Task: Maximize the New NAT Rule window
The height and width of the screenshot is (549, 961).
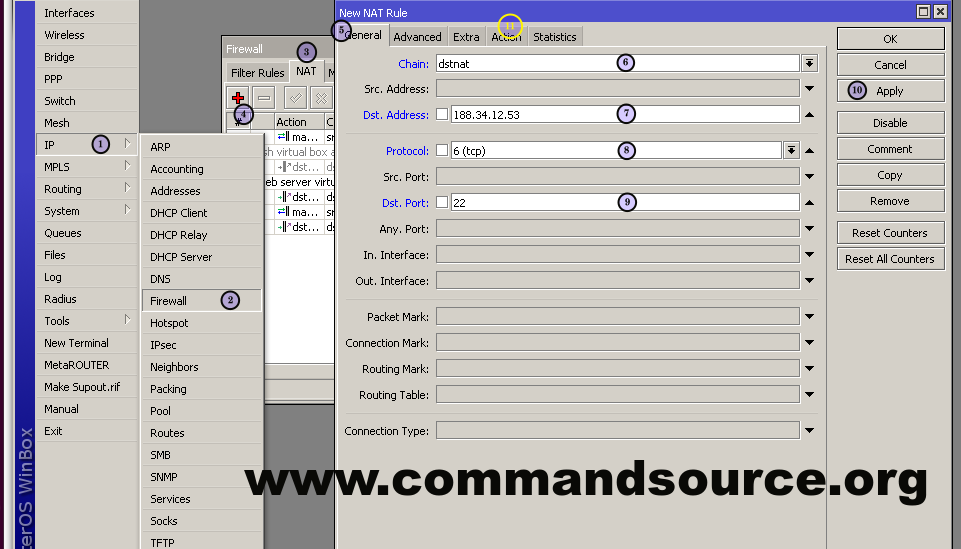Action: click(x=923, y=11)
